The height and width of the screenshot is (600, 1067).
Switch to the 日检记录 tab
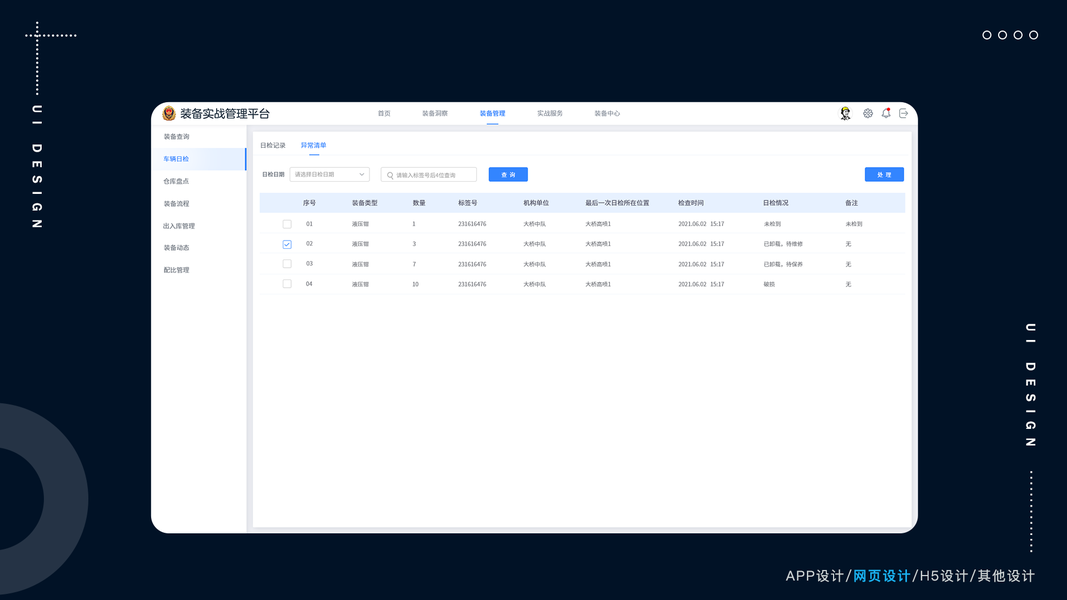tap(273, 146)
